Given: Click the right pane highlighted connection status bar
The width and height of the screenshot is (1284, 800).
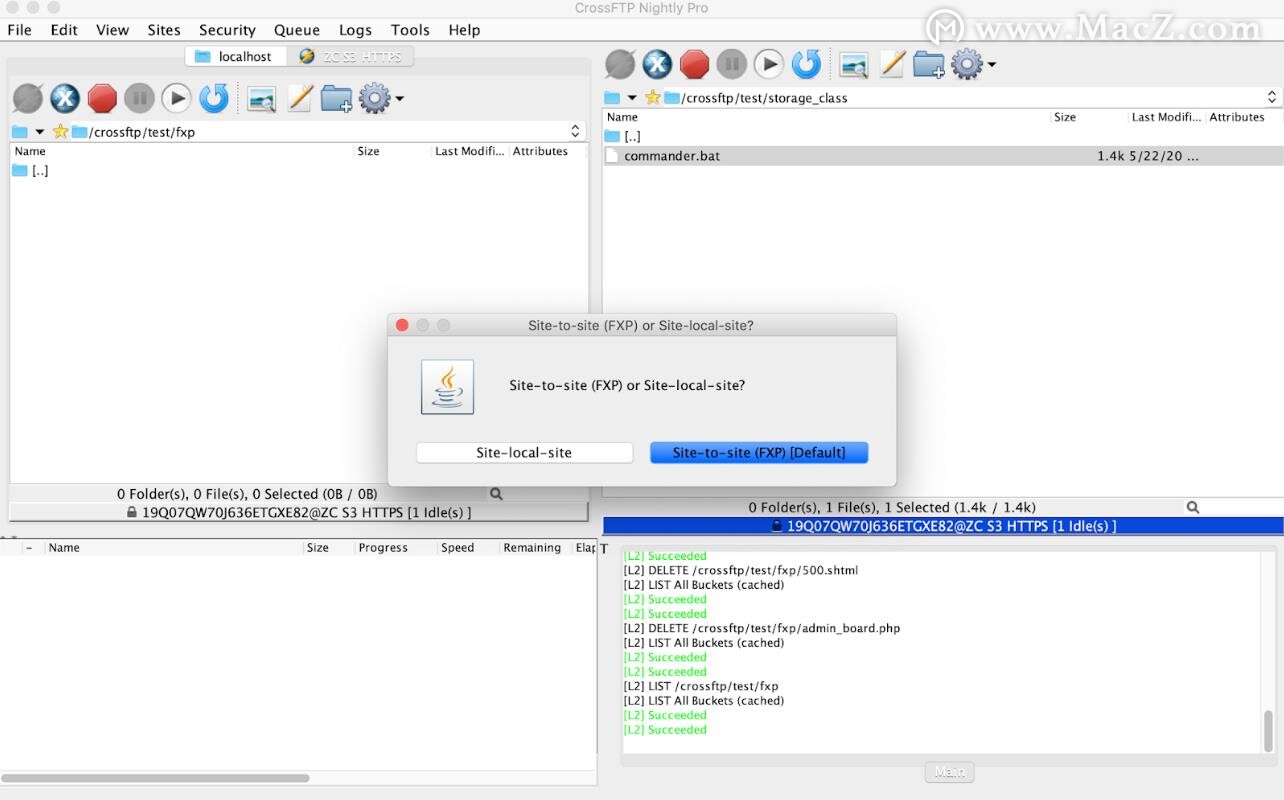Looking at the screenshot, I should 943,526.
